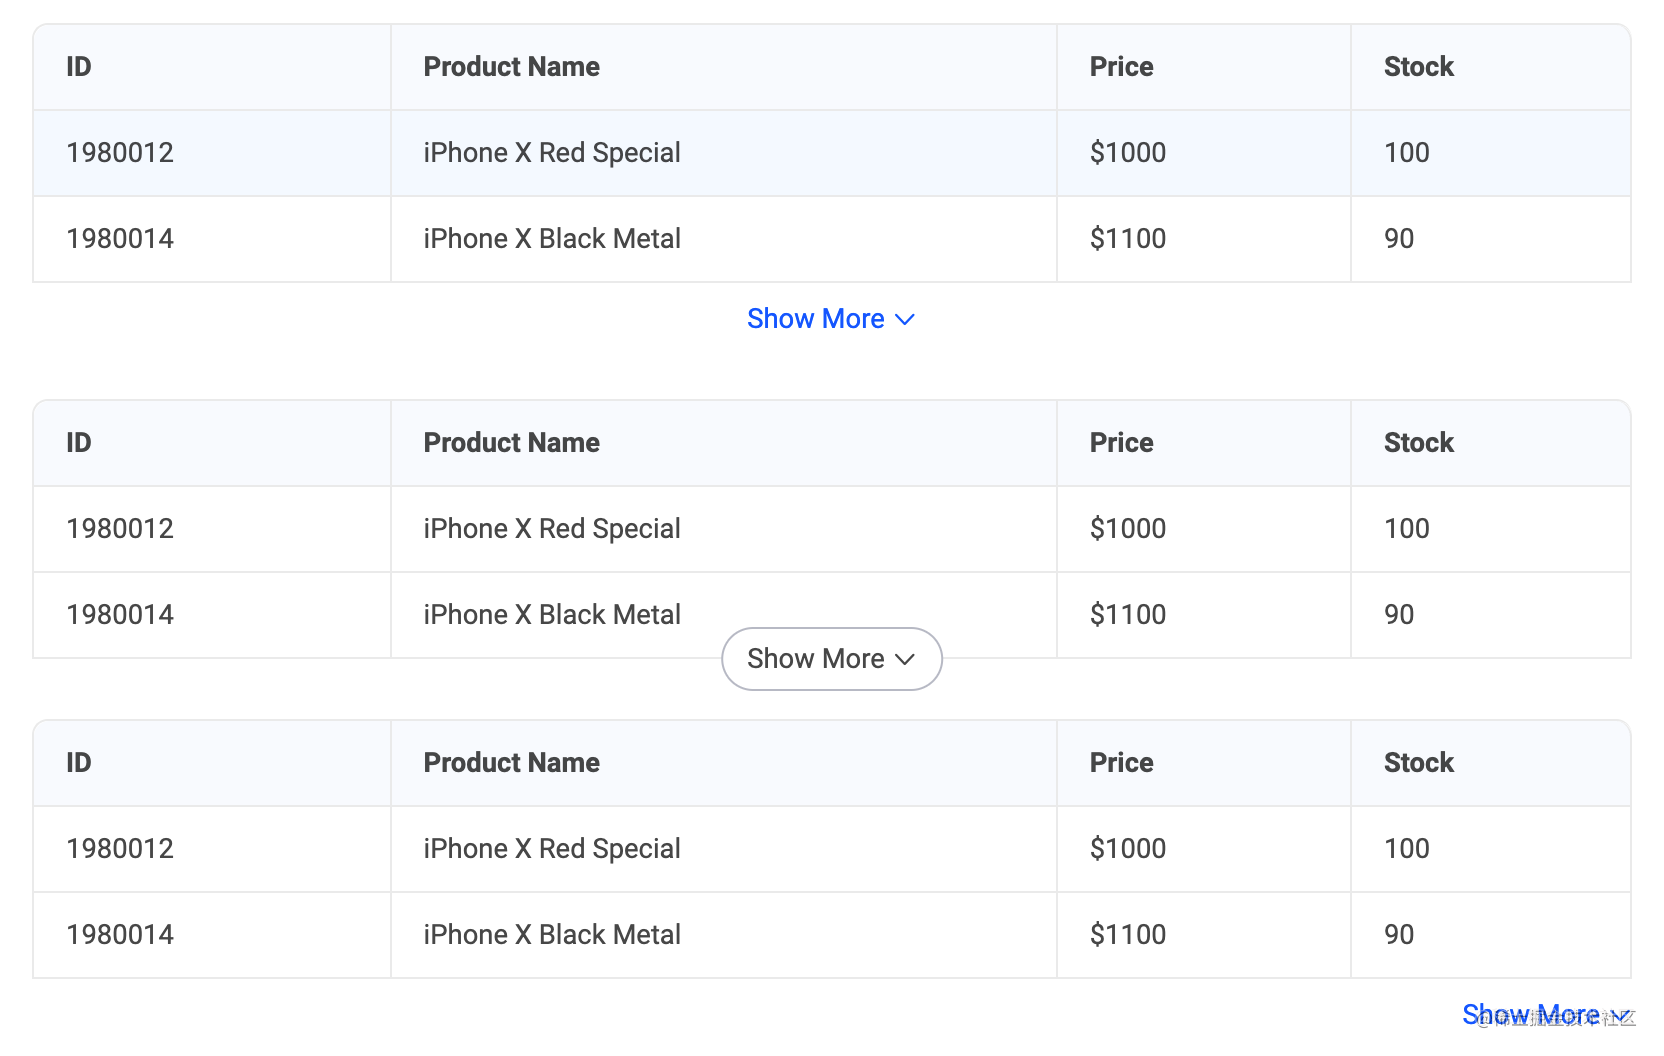The width and height of the screenshot is (1664, 1056).
Task: Click the Price header in the second table
Action: pos(1122,443)
